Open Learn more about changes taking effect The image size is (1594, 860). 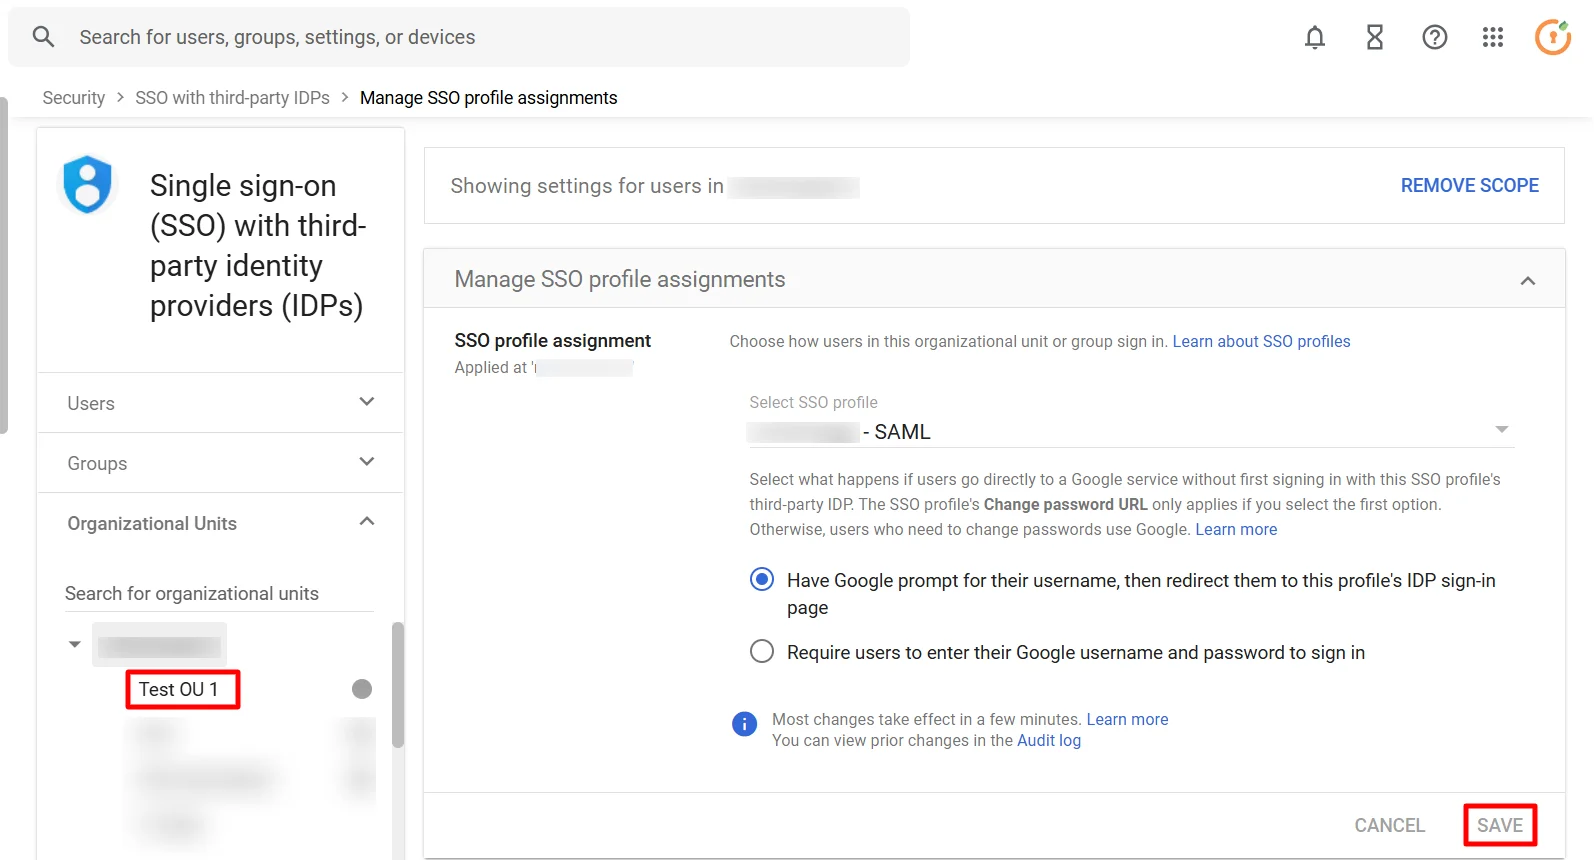pos(1127,719)
